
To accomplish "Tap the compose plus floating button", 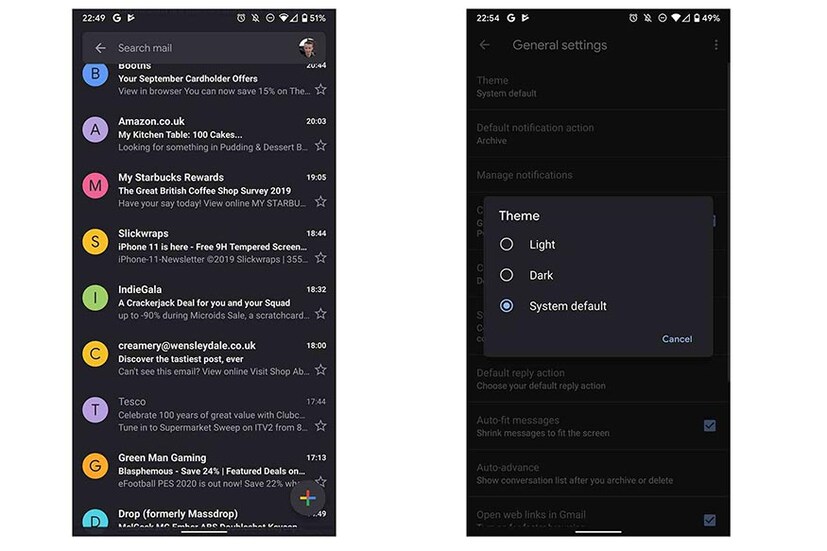I will click(x=307, y=498).
